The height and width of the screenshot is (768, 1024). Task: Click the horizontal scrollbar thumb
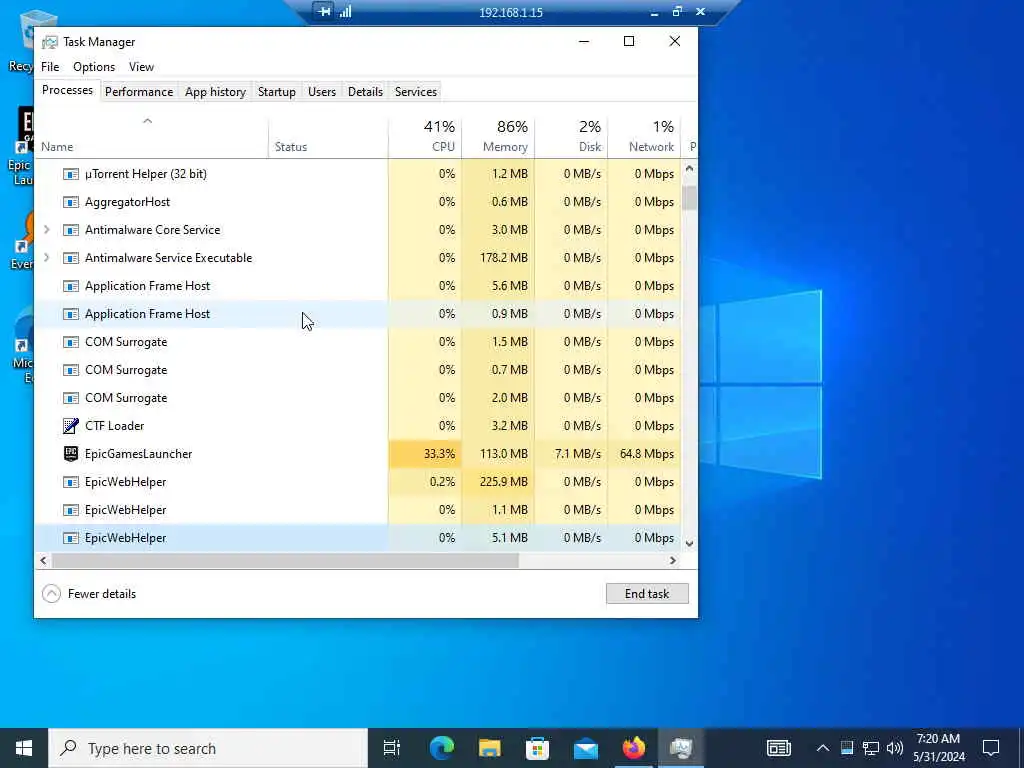tap(285, 560)
